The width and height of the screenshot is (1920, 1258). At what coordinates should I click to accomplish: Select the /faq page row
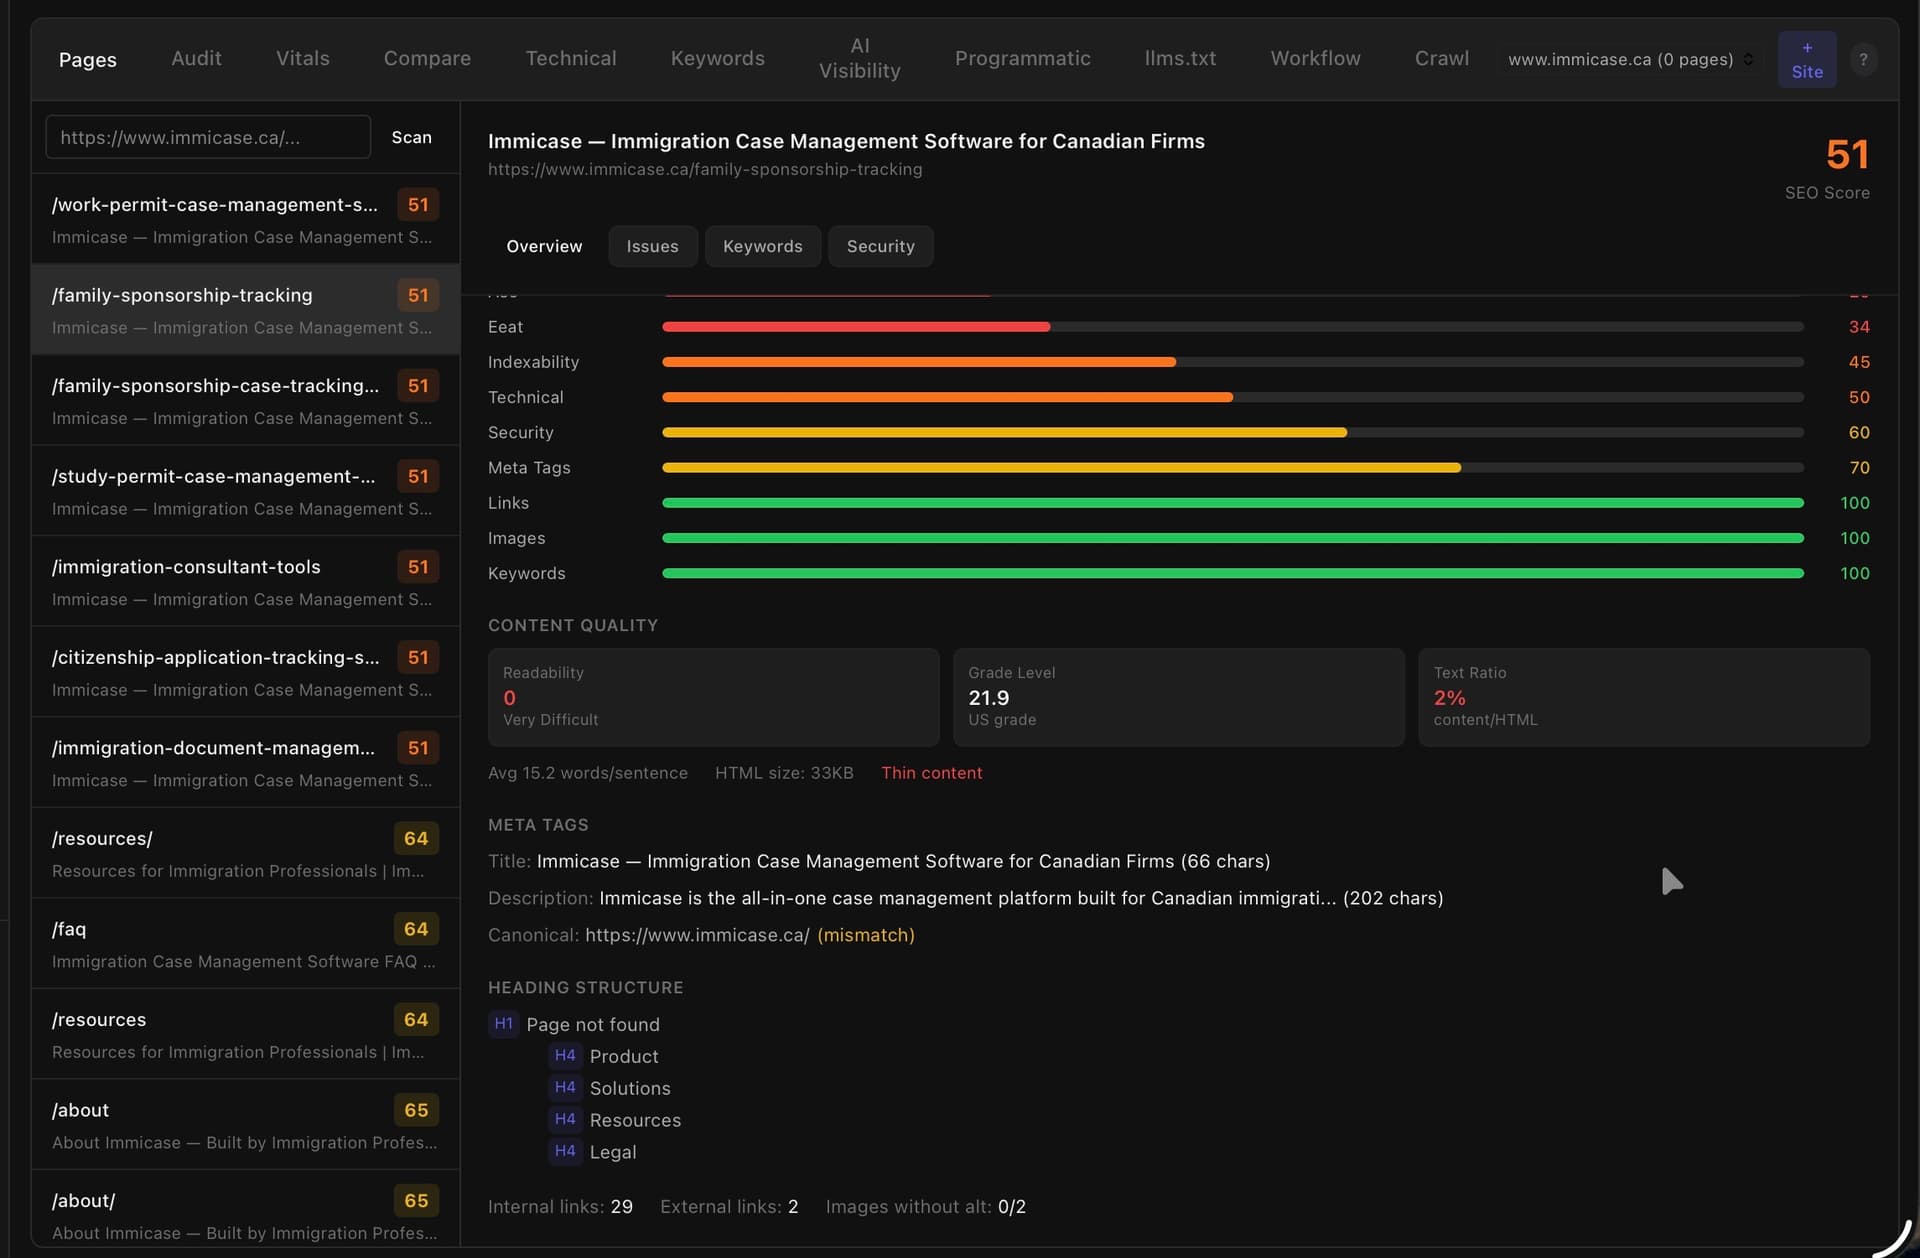[x=245, y=943]
